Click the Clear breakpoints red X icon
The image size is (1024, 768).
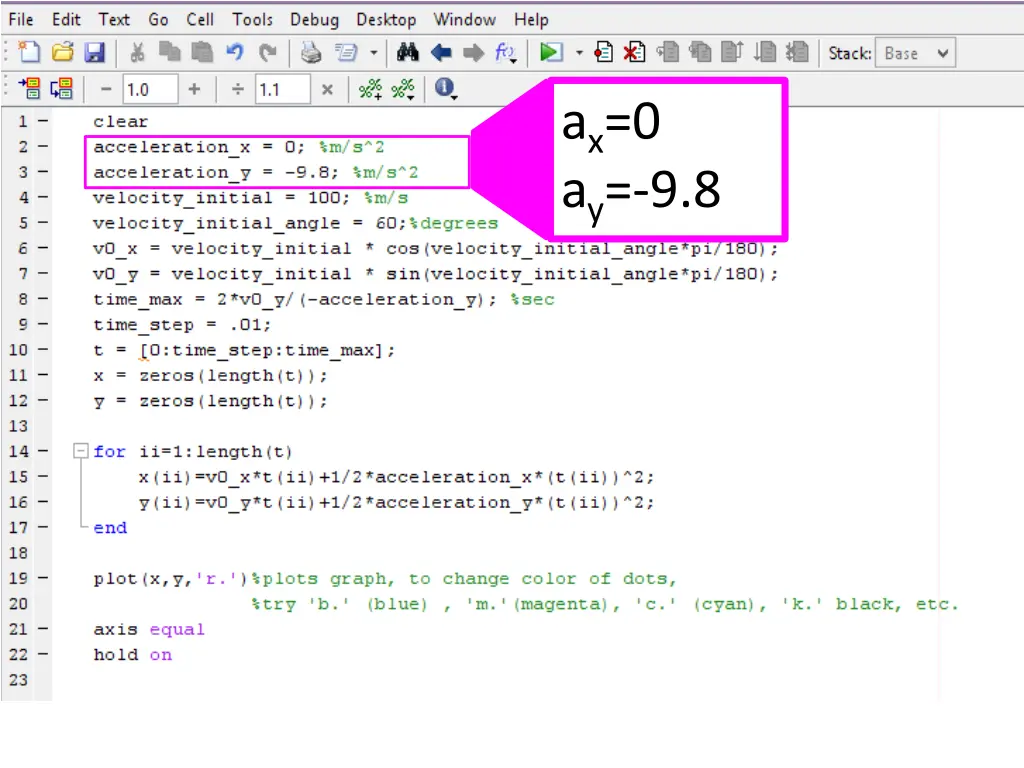click(x=634, y=52)
